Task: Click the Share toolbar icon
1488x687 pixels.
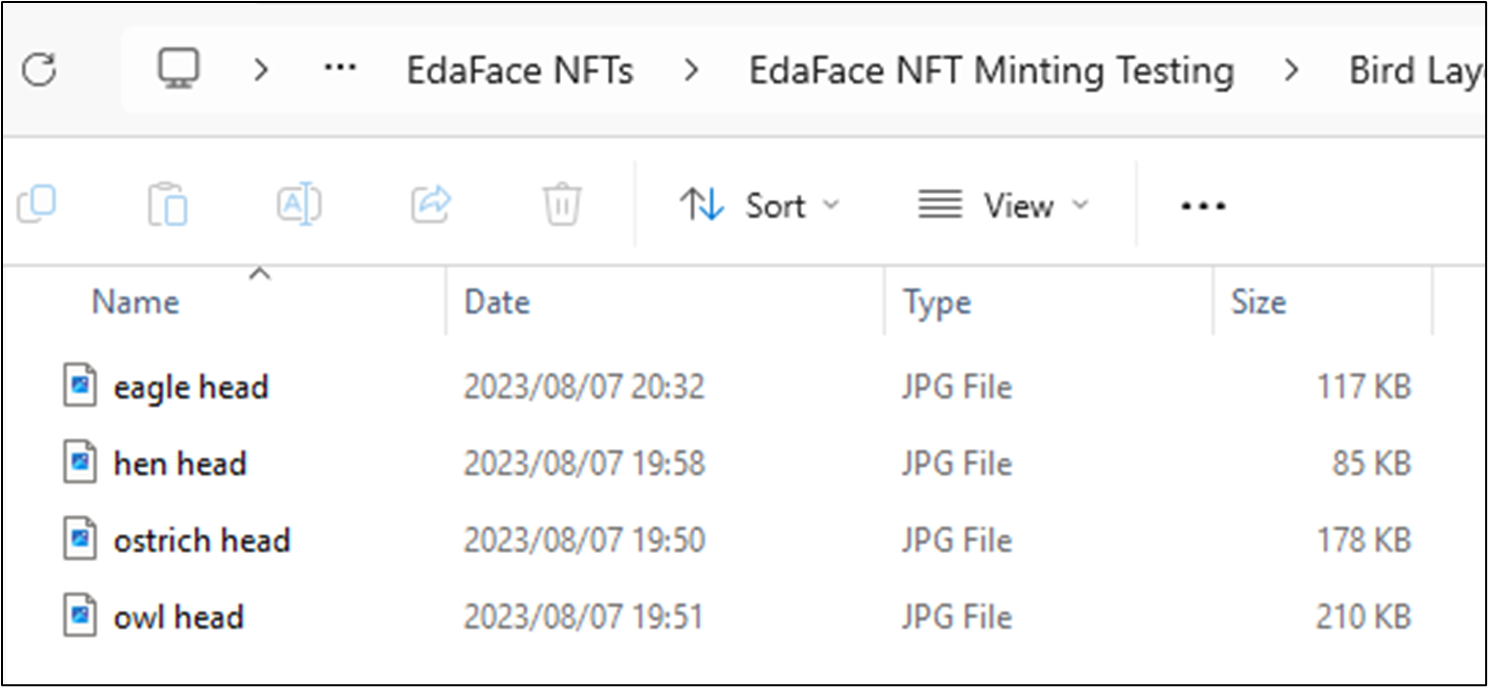Action: tap(431, 205)
